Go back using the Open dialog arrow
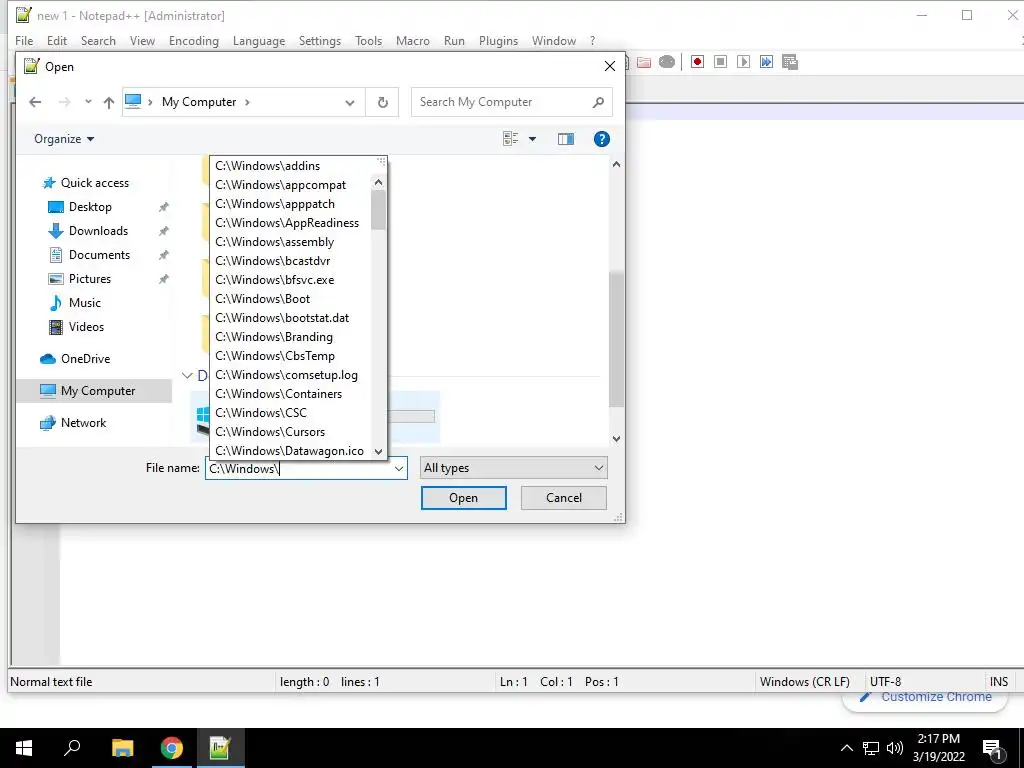Viewport: 1024px width, 768px height. [35, 102]
